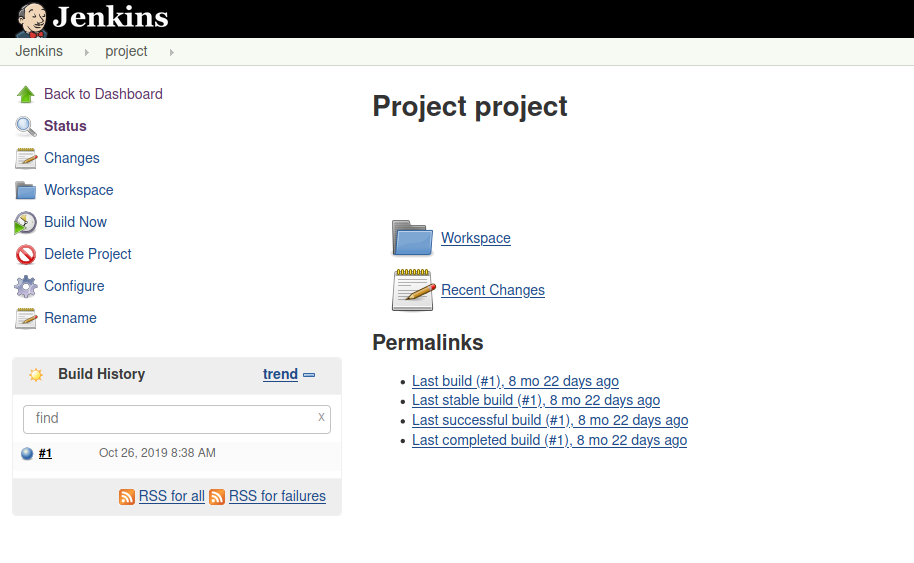Click the Changes notepad icon in sidebar
Image resolution: width=914 pixels, height=563 pixels.
click(x=26, y=158)
